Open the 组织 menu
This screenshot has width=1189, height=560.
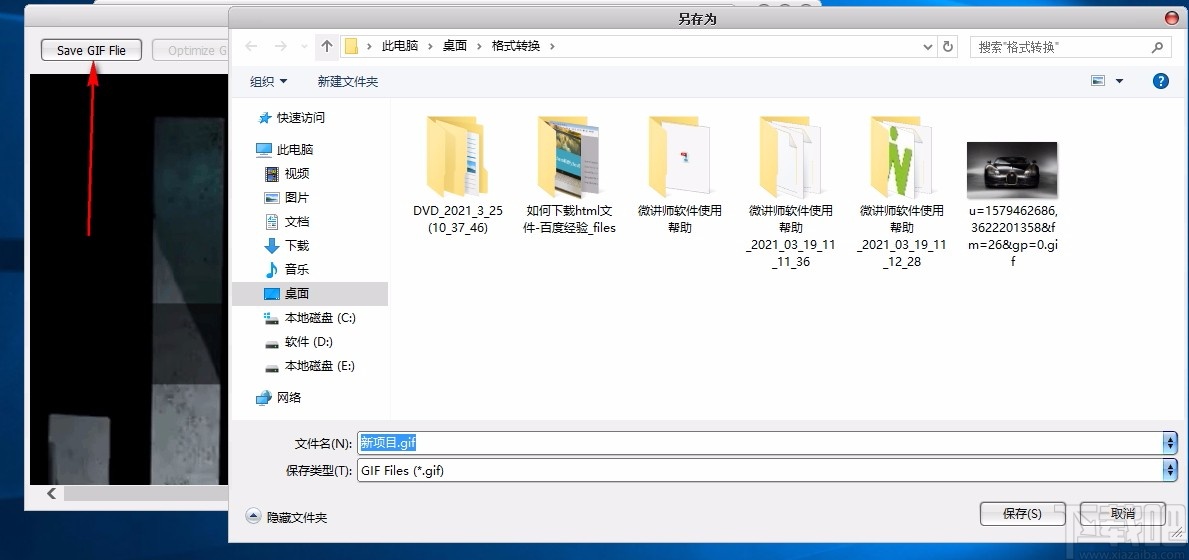point(269,81)
